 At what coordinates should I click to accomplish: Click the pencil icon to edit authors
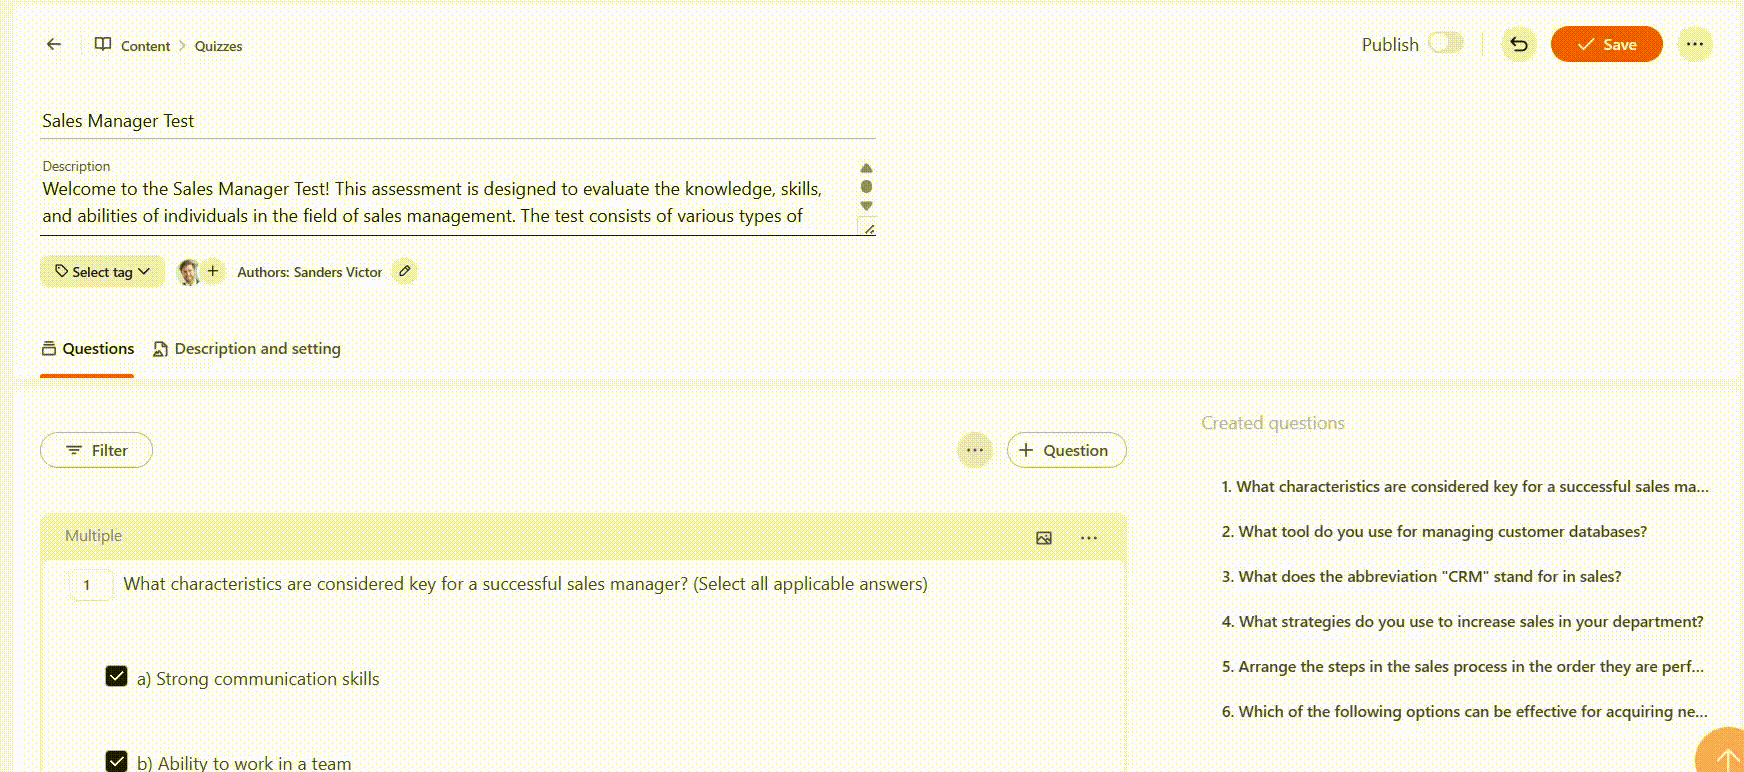(405, 271)
